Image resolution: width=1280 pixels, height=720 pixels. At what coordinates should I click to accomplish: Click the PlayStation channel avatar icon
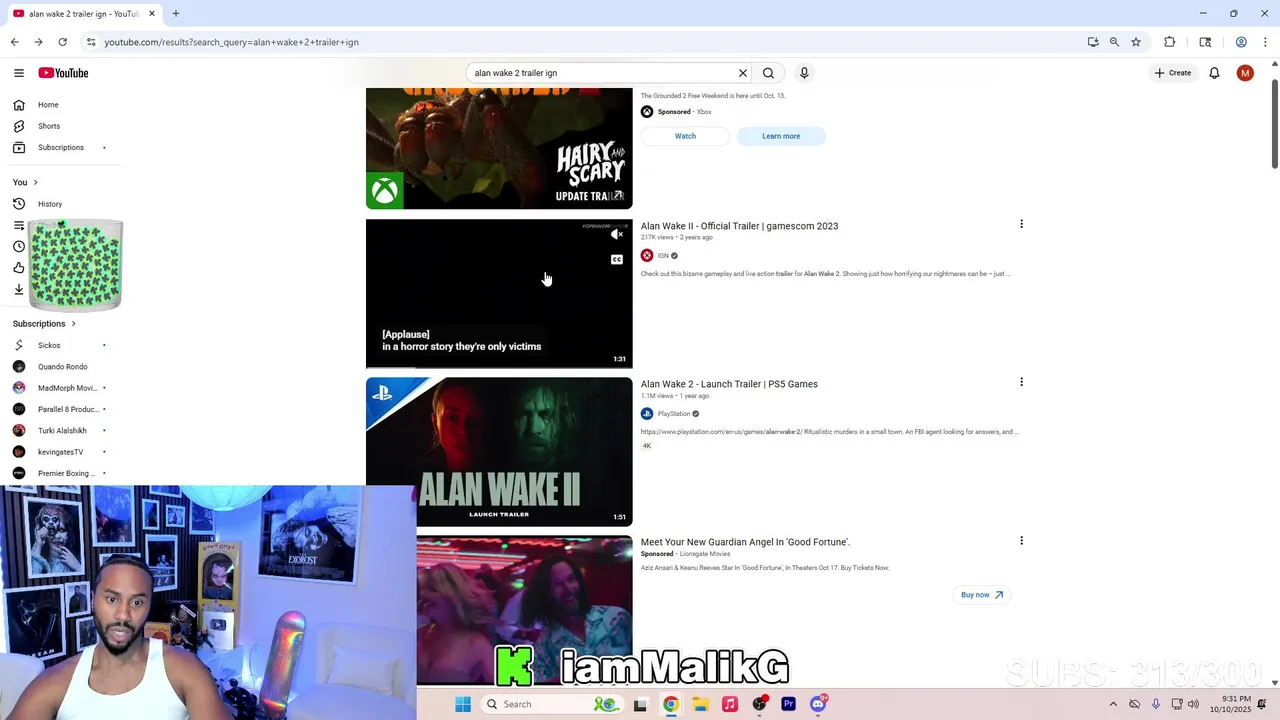click(647, 414)
